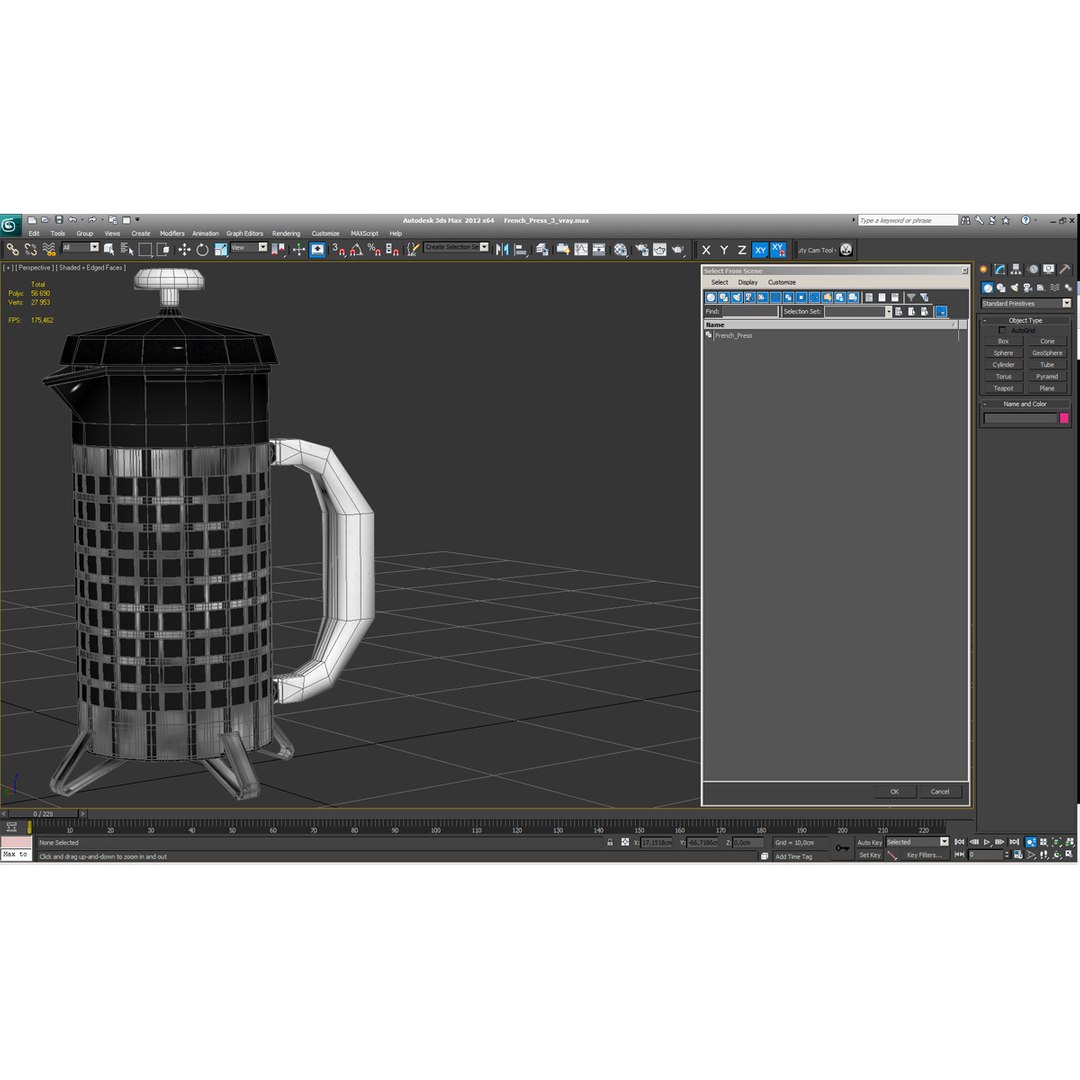
Task: Collapse the Name and Color rollout
Action: pyautogui.click(x=1025, y=404)
